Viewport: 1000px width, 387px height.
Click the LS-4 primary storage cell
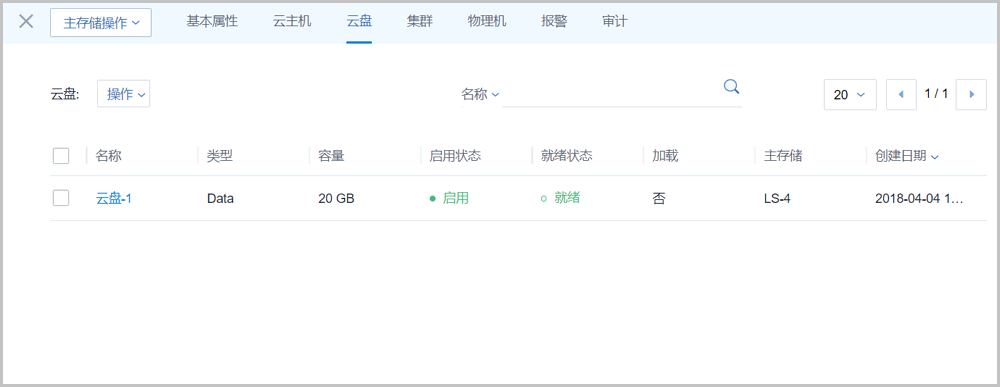click(777, 199)
